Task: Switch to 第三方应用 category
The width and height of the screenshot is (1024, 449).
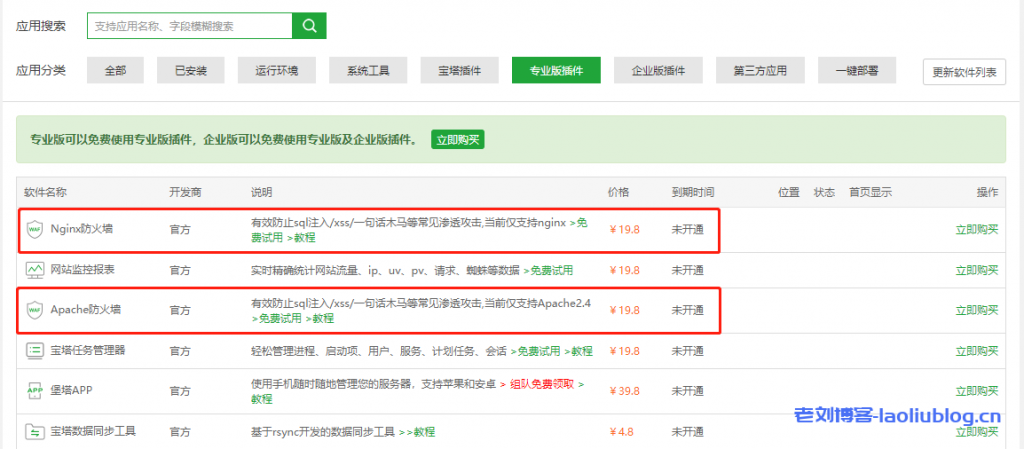Action: 760,70
